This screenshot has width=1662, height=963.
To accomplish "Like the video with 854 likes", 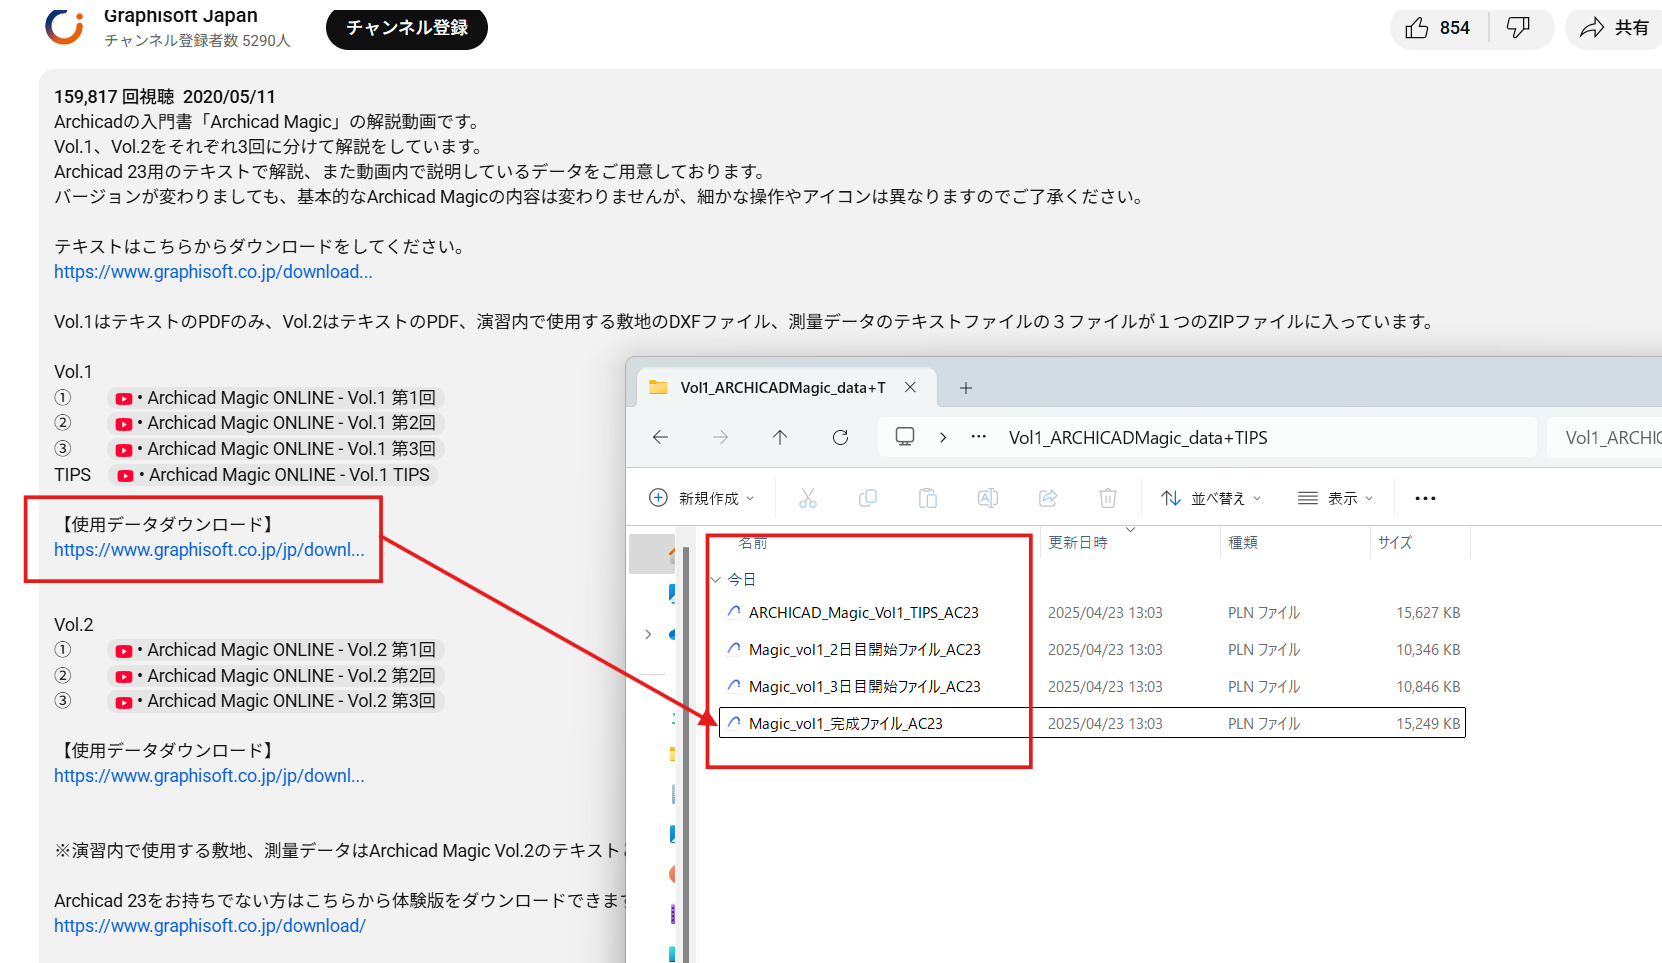I will pos(1439,28).
